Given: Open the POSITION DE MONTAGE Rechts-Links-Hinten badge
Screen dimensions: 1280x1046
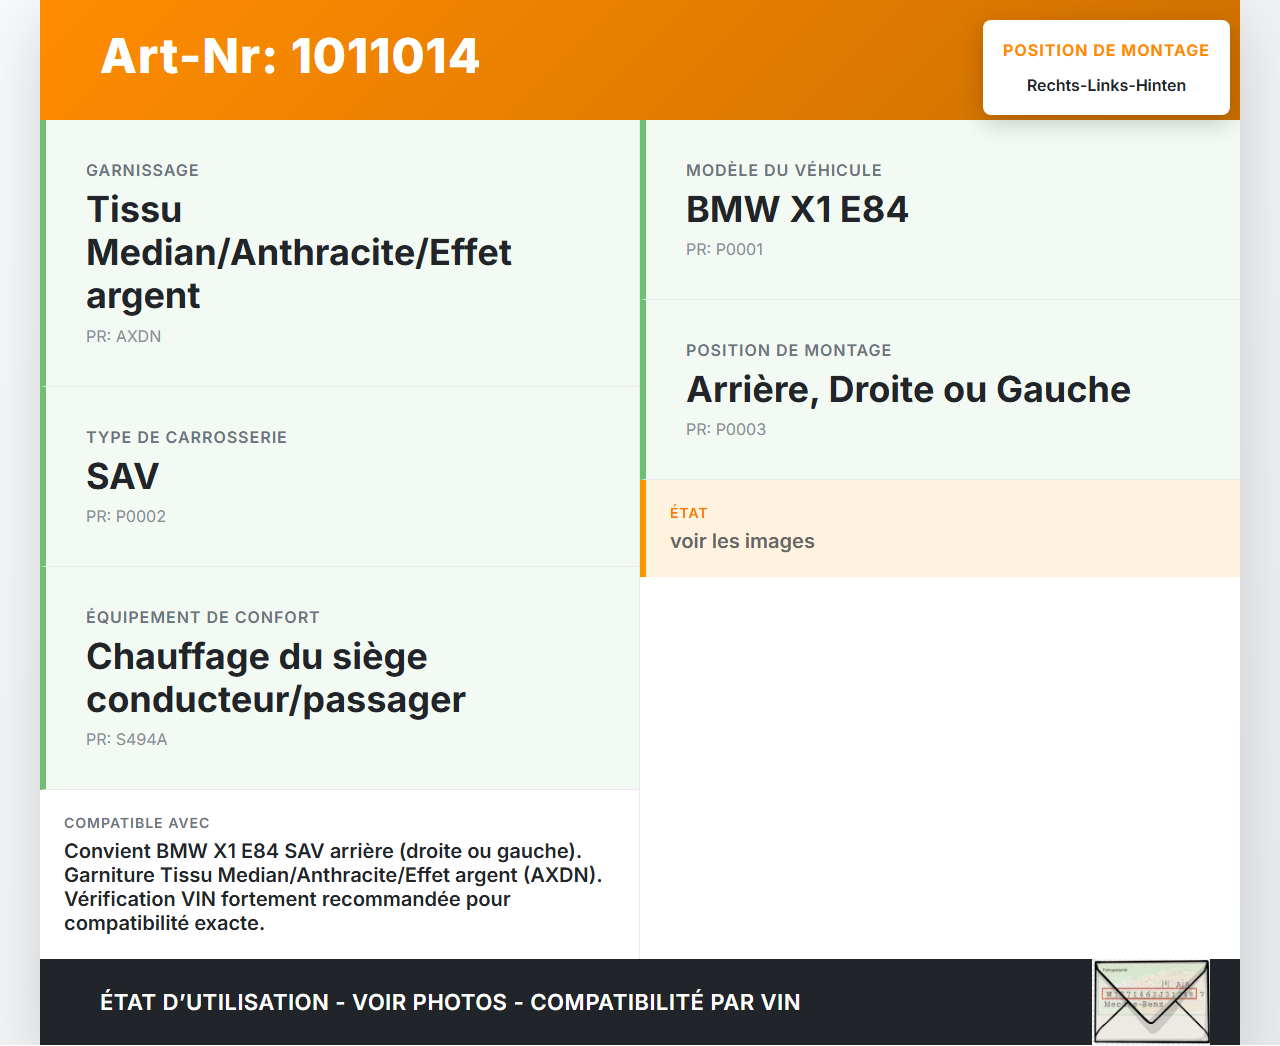Looking at the screenshot, I should pos(1106,67).
